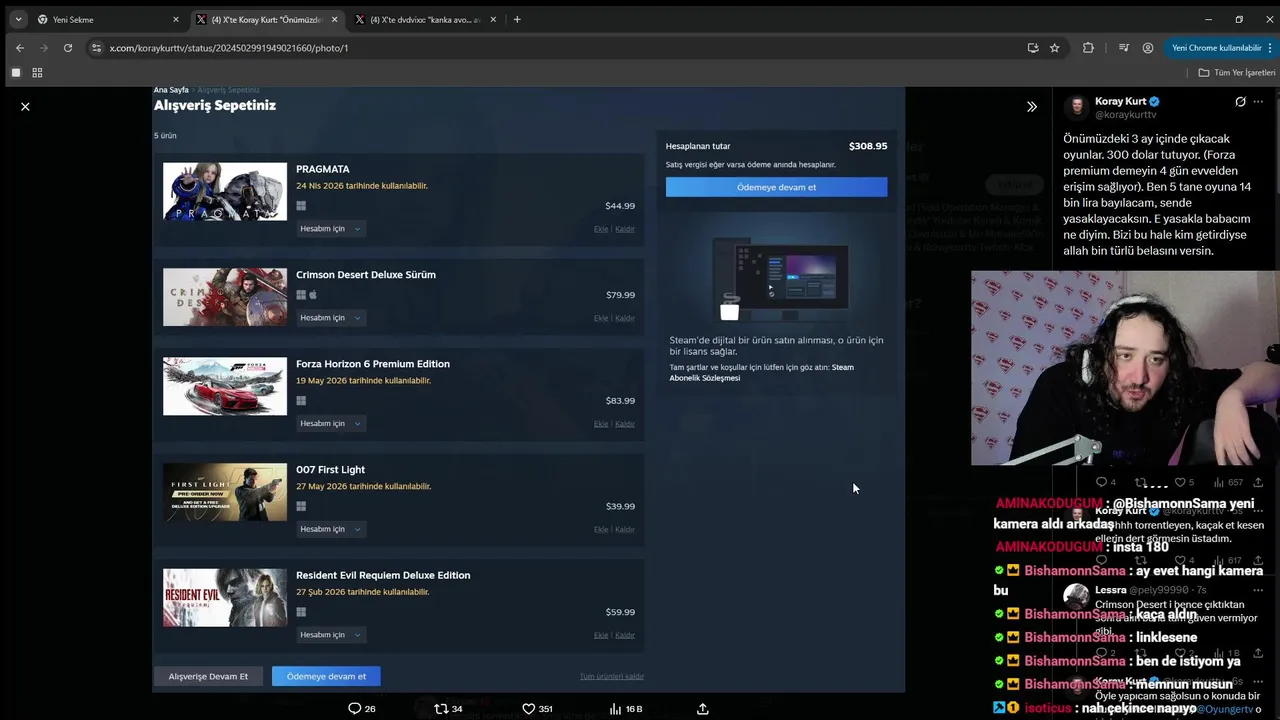Click Kaldır for Forza Horizon 6 Premium

click(625, 424)
